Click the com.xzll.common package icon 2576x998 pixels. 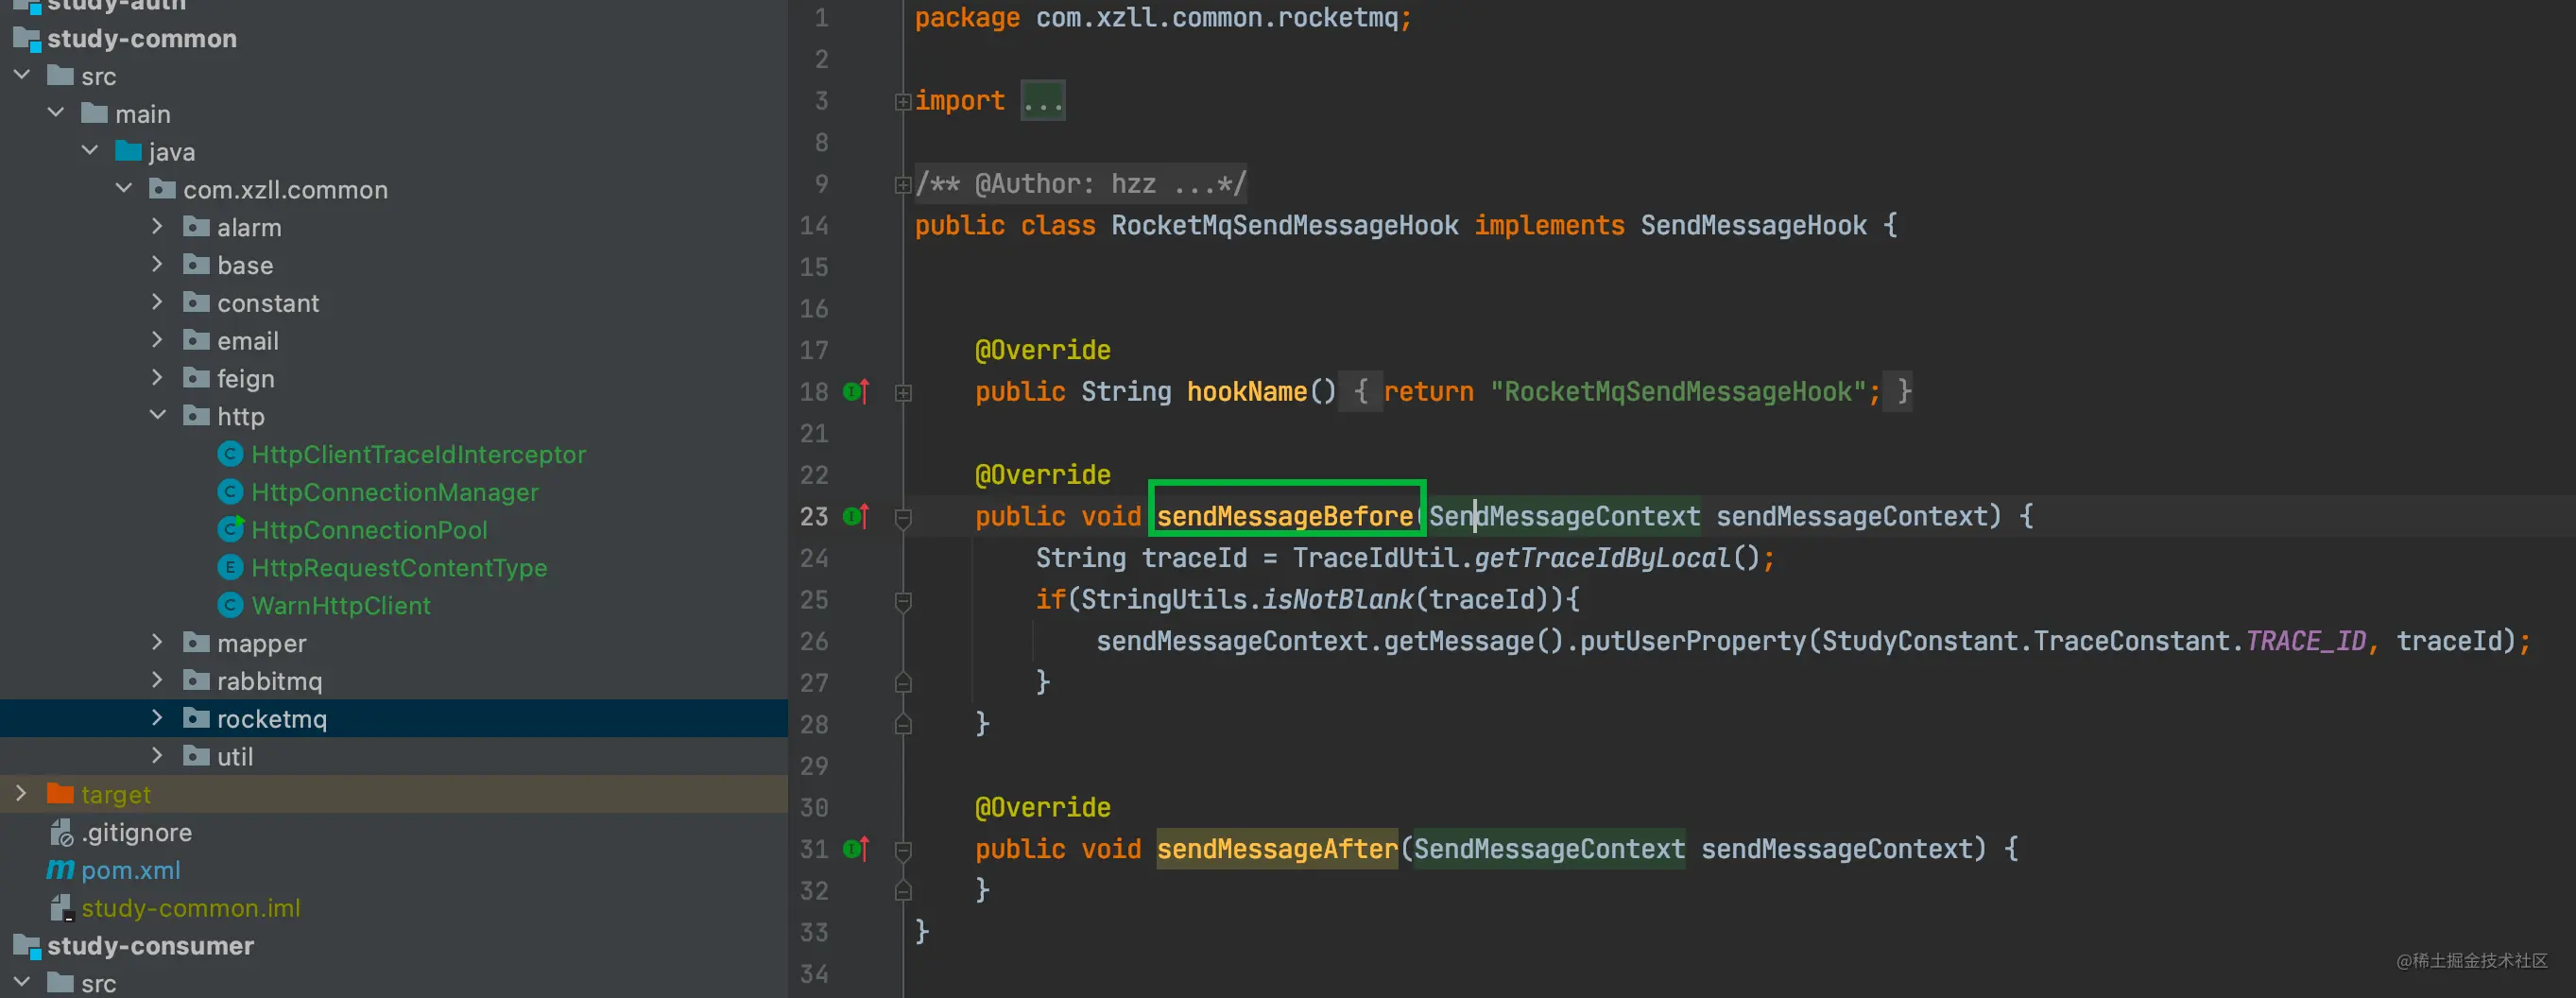coord(162,189)
